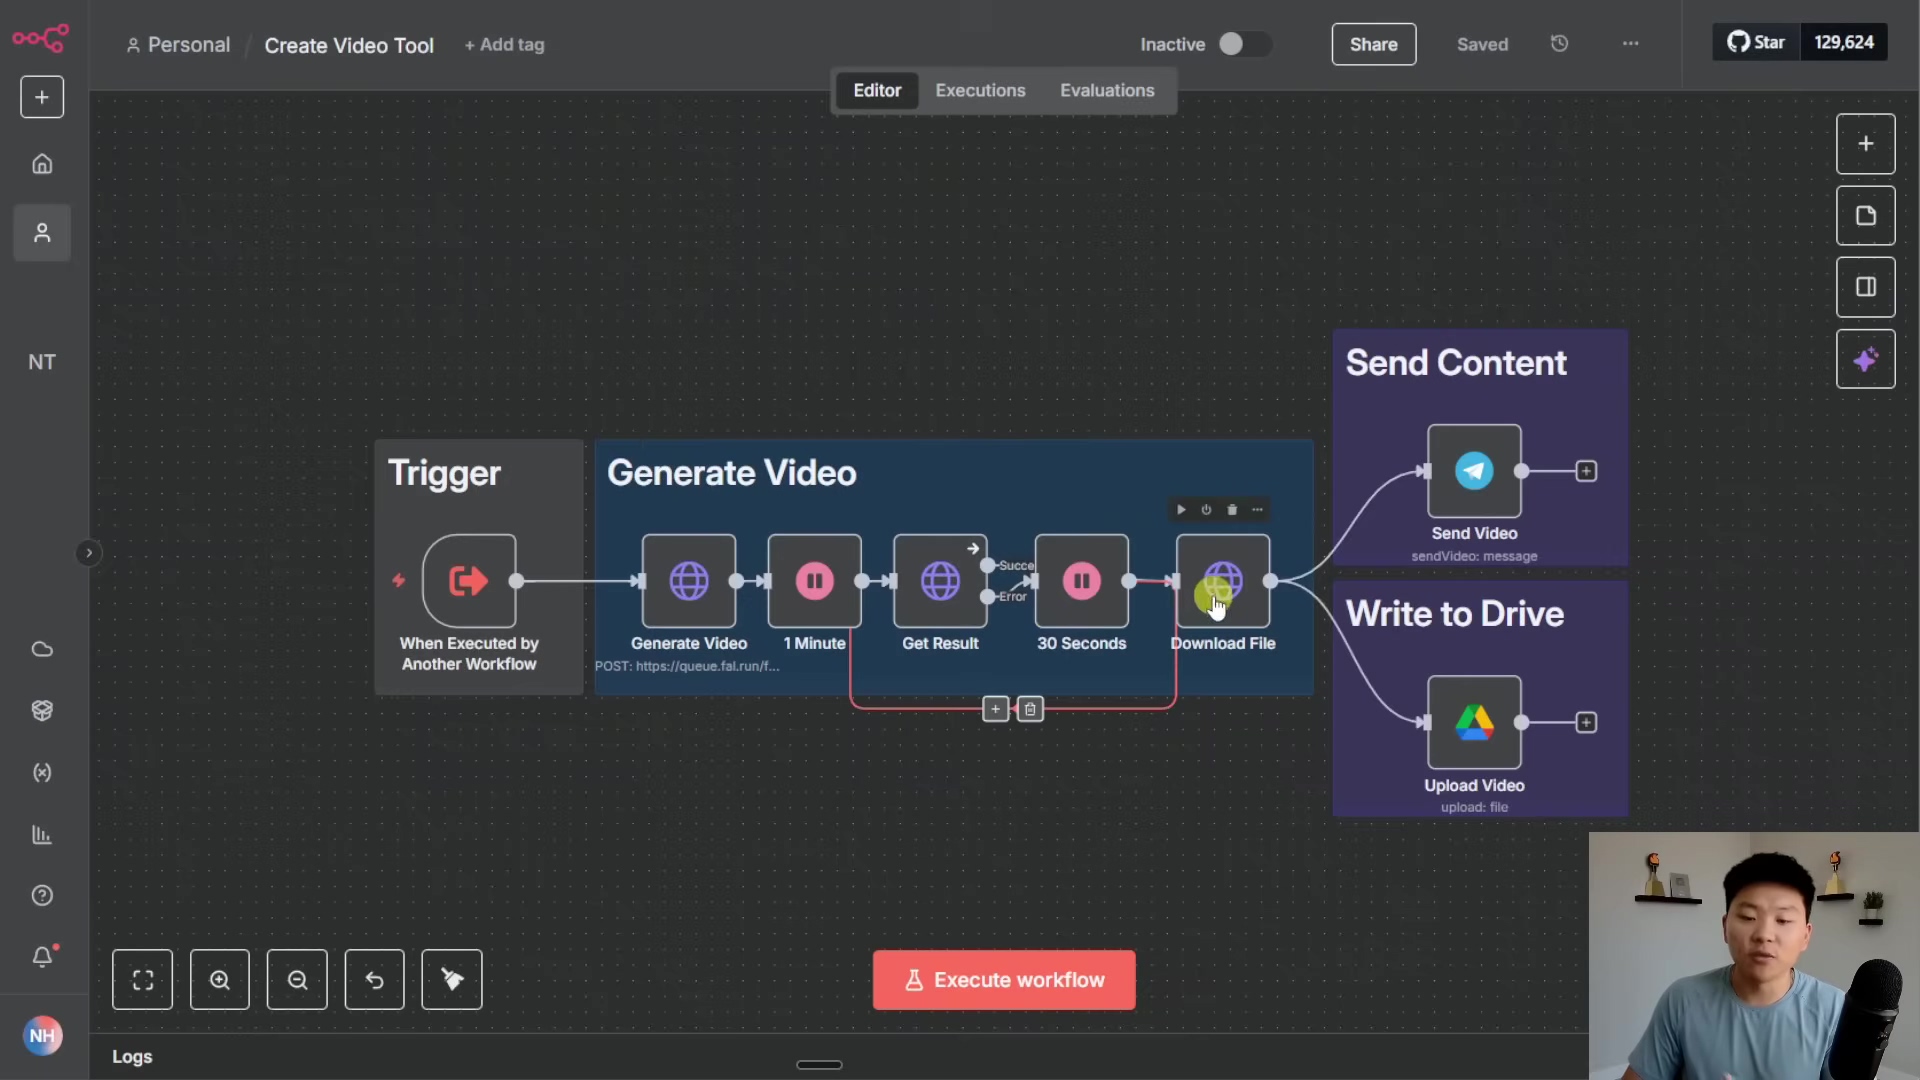The image size is (1920, 1080).
Task: Open the Telegram Send Video node
Action: click(x=1474, y=471)
